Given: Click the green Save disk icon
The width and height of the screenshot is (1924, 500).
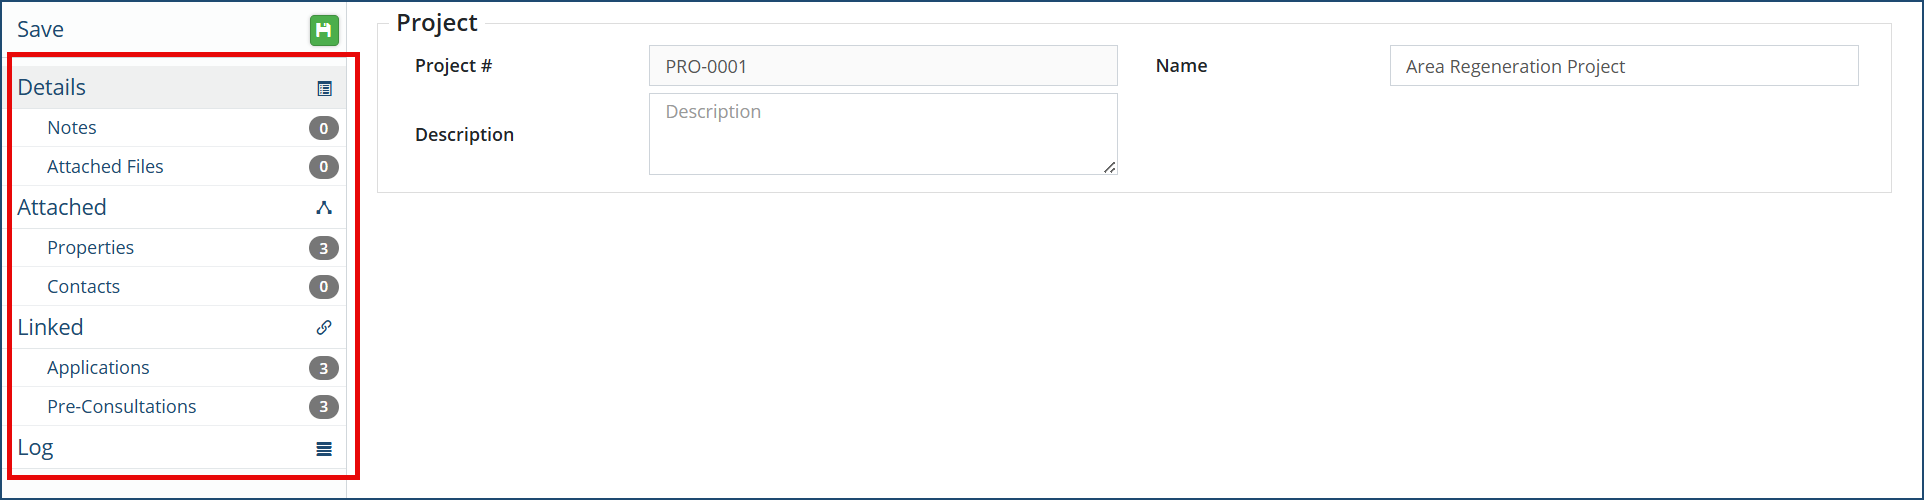Looking at the screenshot, I should pyautogui.click(x=324, y=31).
